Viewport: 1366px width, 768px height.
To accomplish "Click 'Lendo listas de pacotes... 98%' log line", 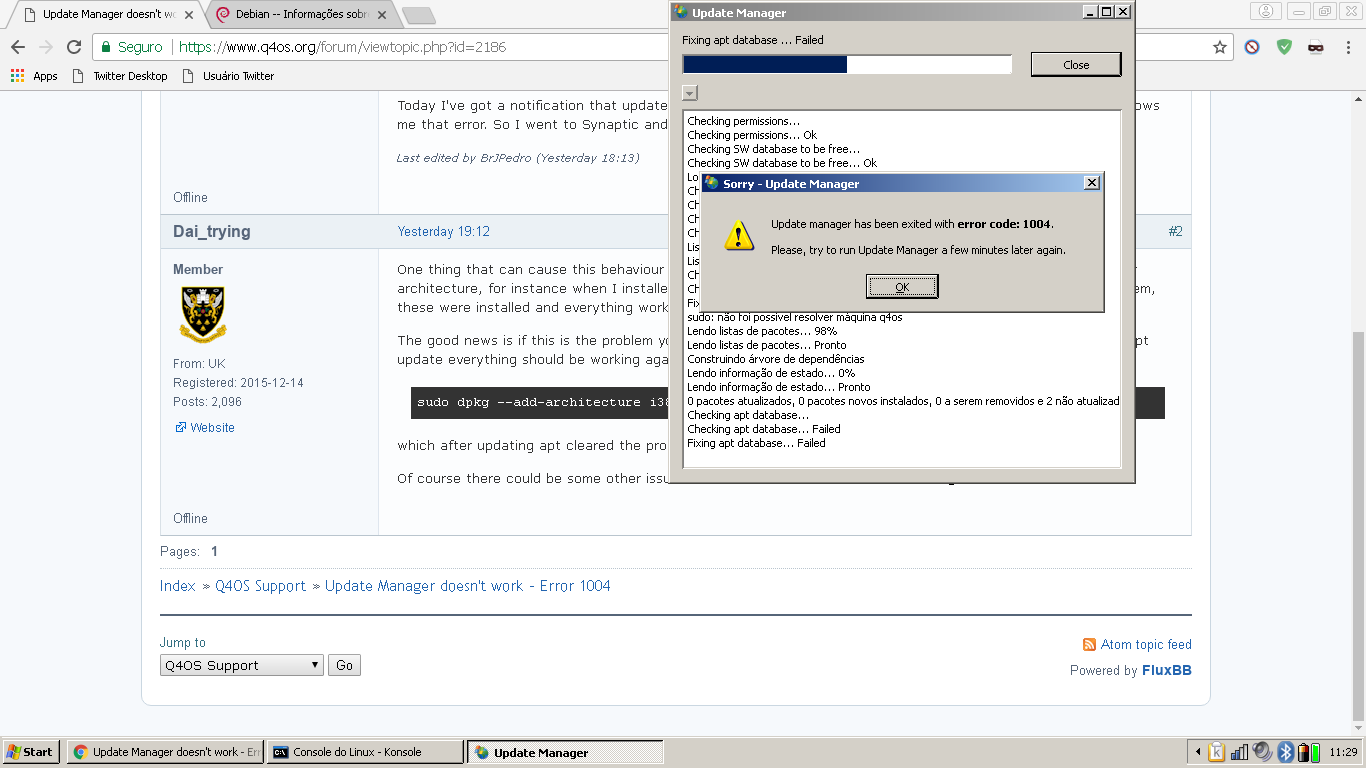I will pos(762,331).
